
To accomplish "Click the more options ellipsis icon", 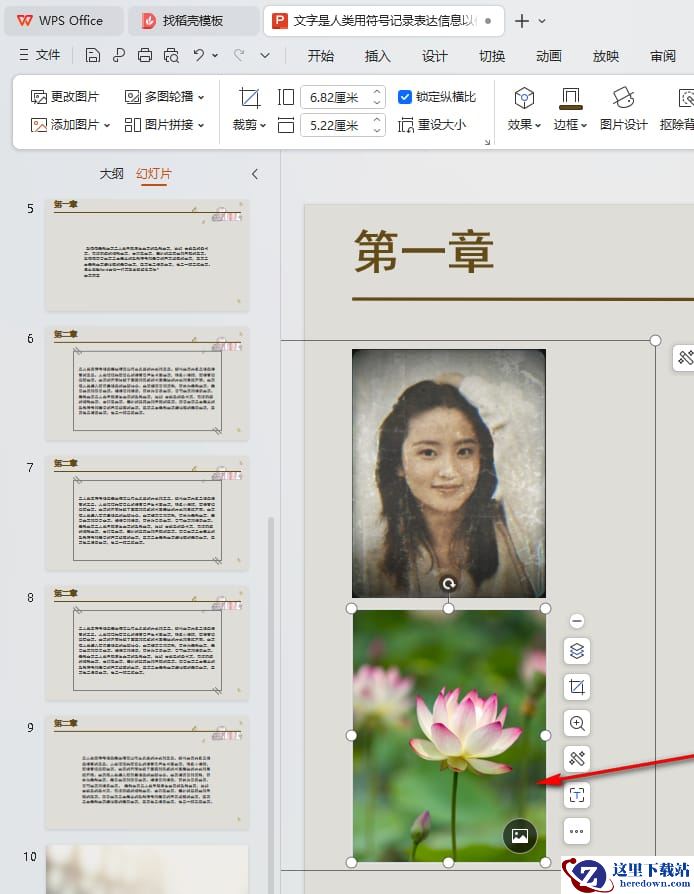I will coord(577,831).
